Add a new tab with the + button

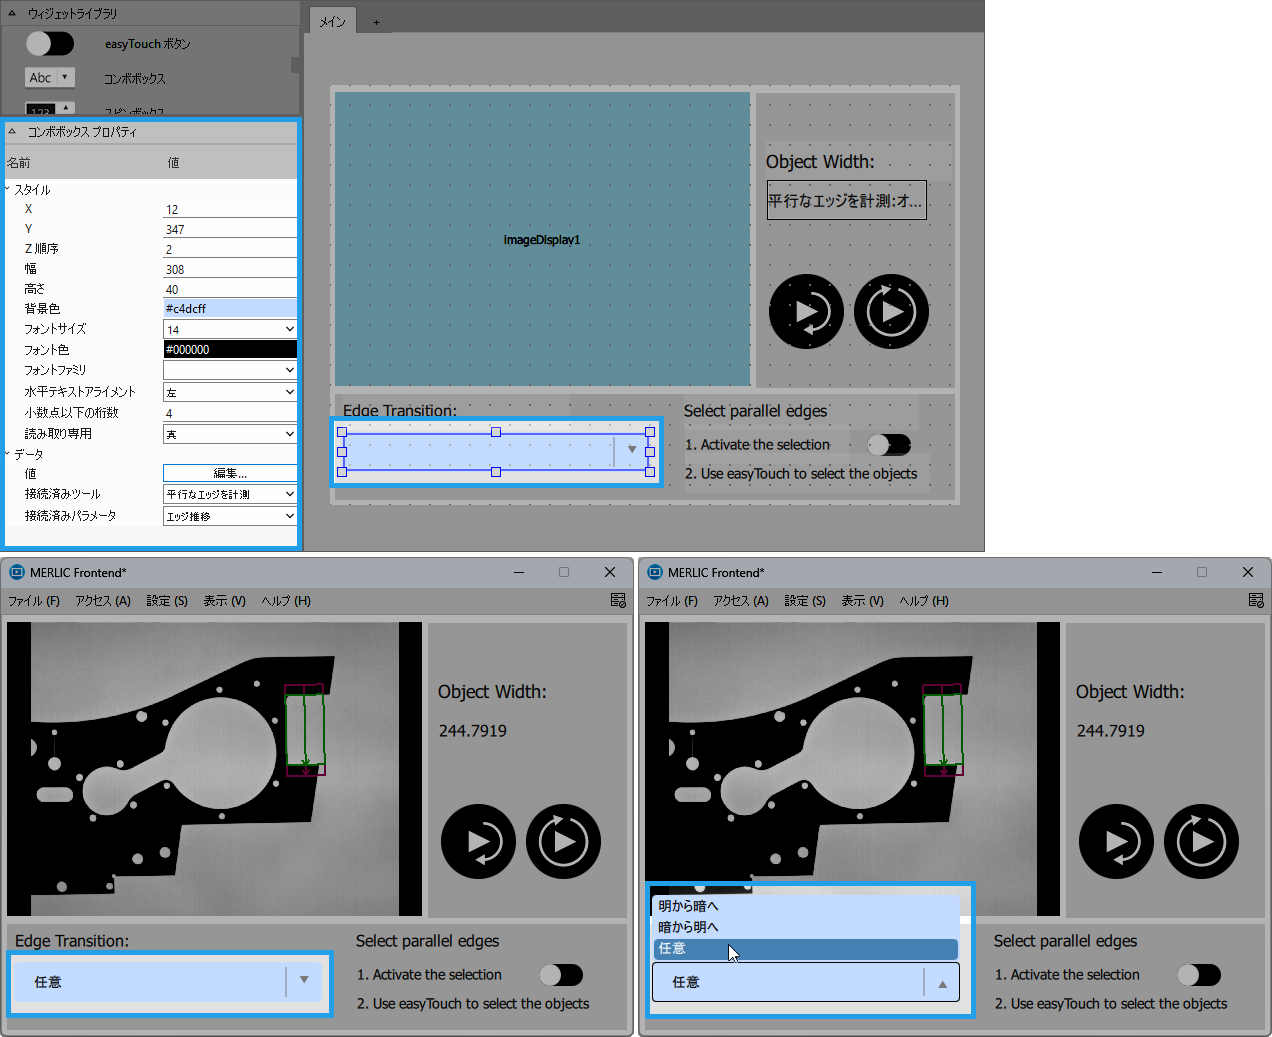pos(376,22)
